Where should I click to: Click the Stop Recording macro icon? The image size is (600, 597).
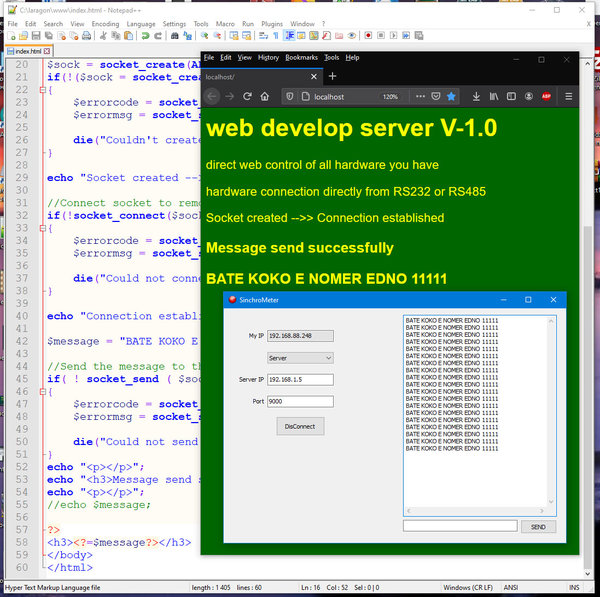point(381,36)
